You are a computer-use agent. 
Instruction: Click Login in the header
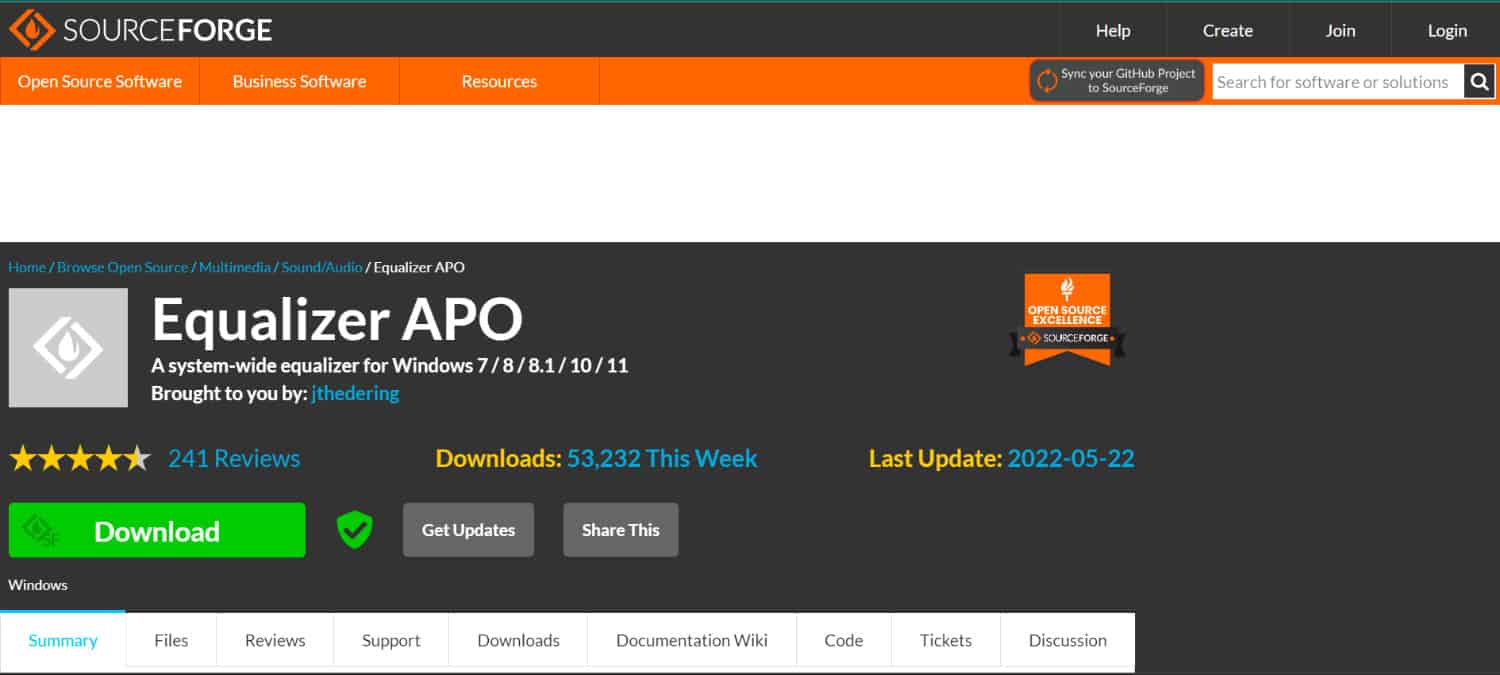point(1447,30)
